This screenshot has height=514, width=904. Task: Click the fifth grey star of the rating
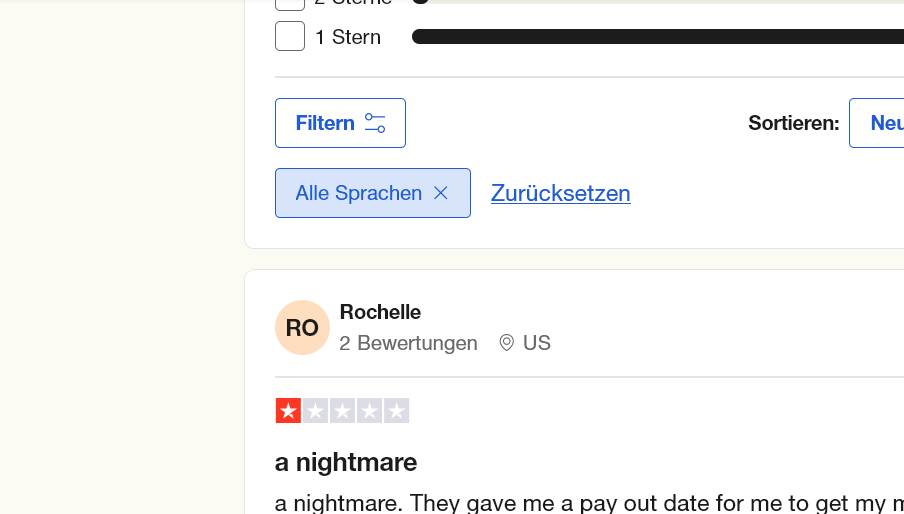[x=396, y=411]
